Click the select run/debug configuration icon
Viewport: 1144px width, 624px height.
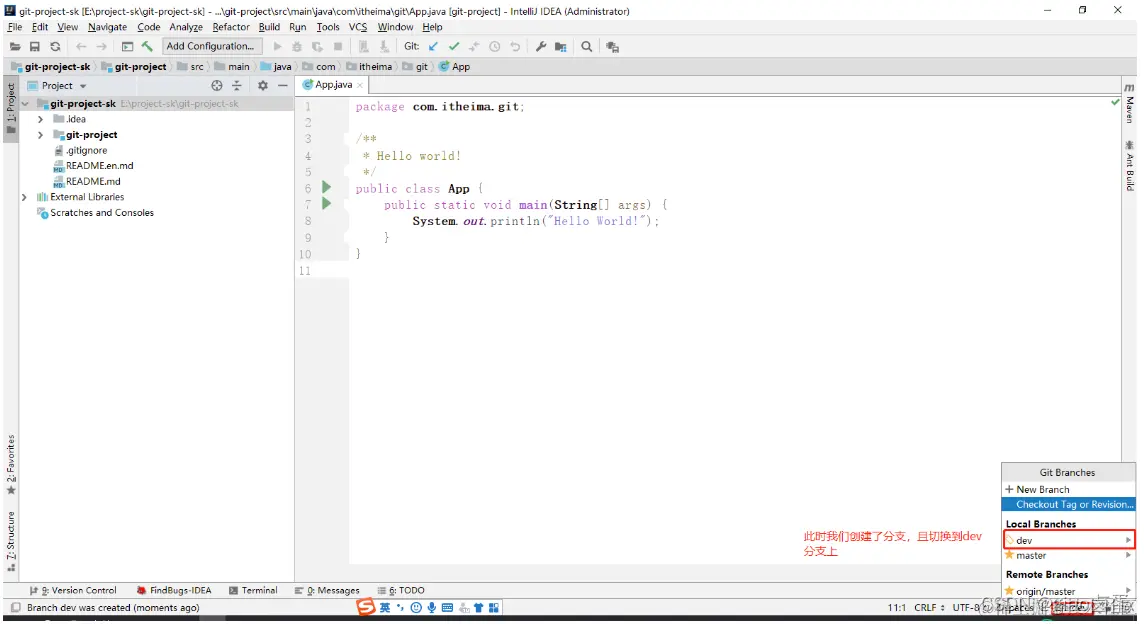[x=127, y=47]
